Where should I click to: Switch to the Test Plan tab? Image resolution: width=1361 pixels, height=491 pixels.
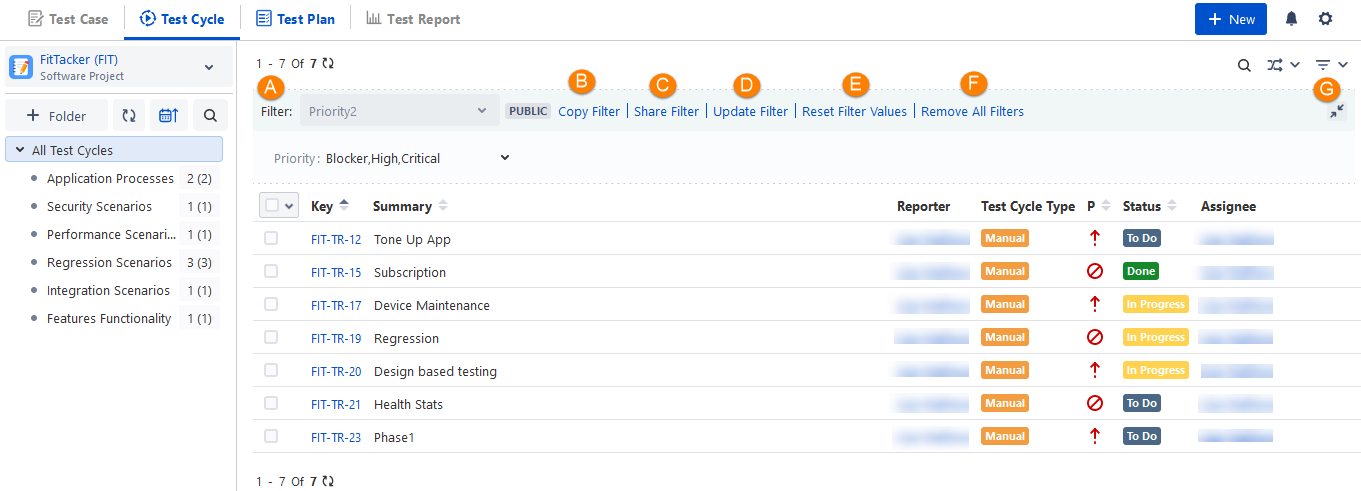pyautogui.click(x=295, y=19)
